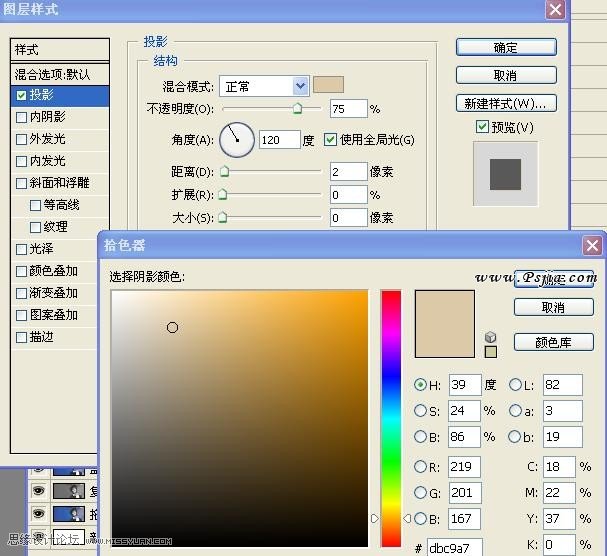Viewport: 607px width, 556px height.
Task: Open the 颜色库 color libraries button
Action: point(553,342)
